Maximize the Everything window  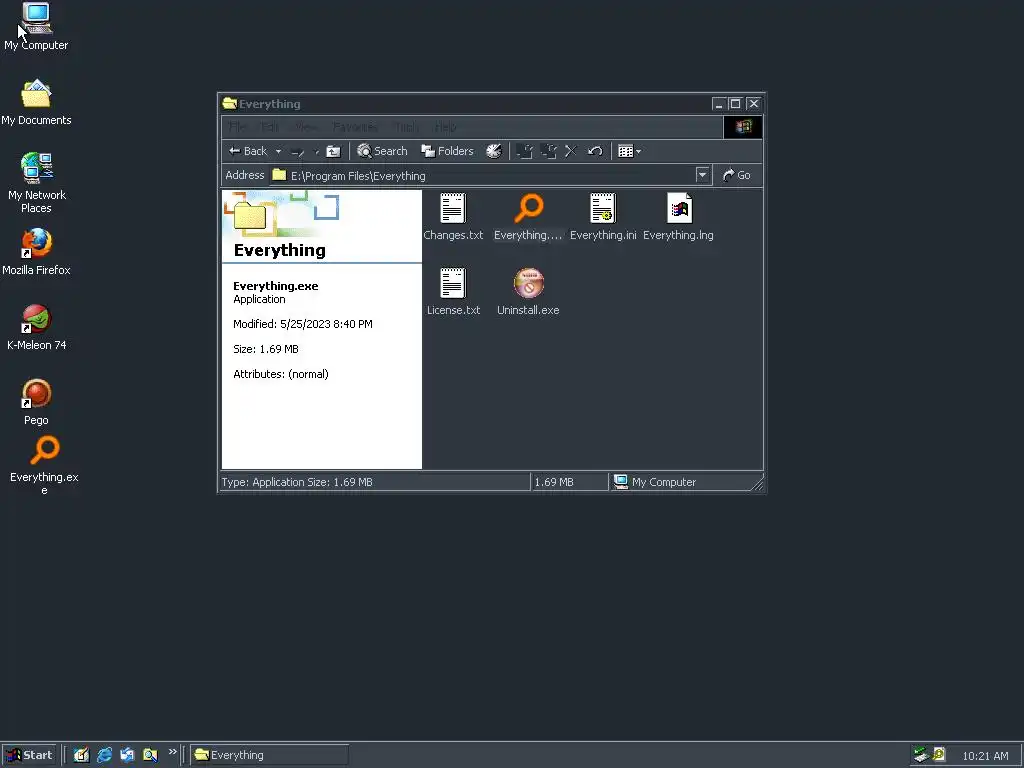735,104
